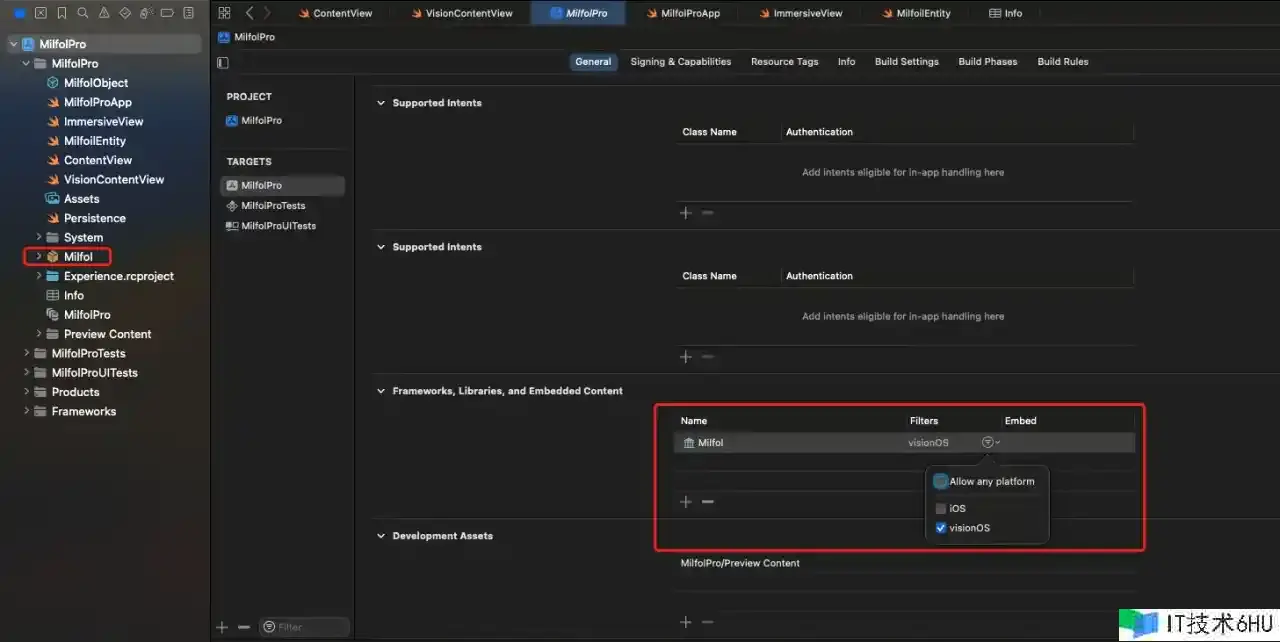This screenshot has height=642, width=1280.
Task: Open the Signing & Capabilities tab
Action: click(x=680, y=62)
